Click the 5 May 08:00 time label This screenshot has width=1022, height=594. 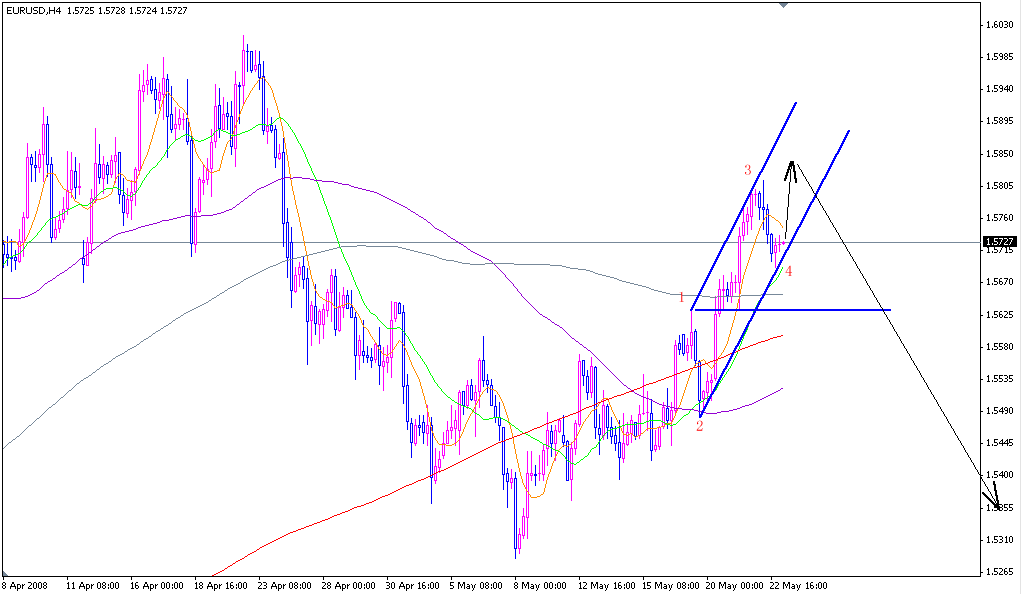476,586
